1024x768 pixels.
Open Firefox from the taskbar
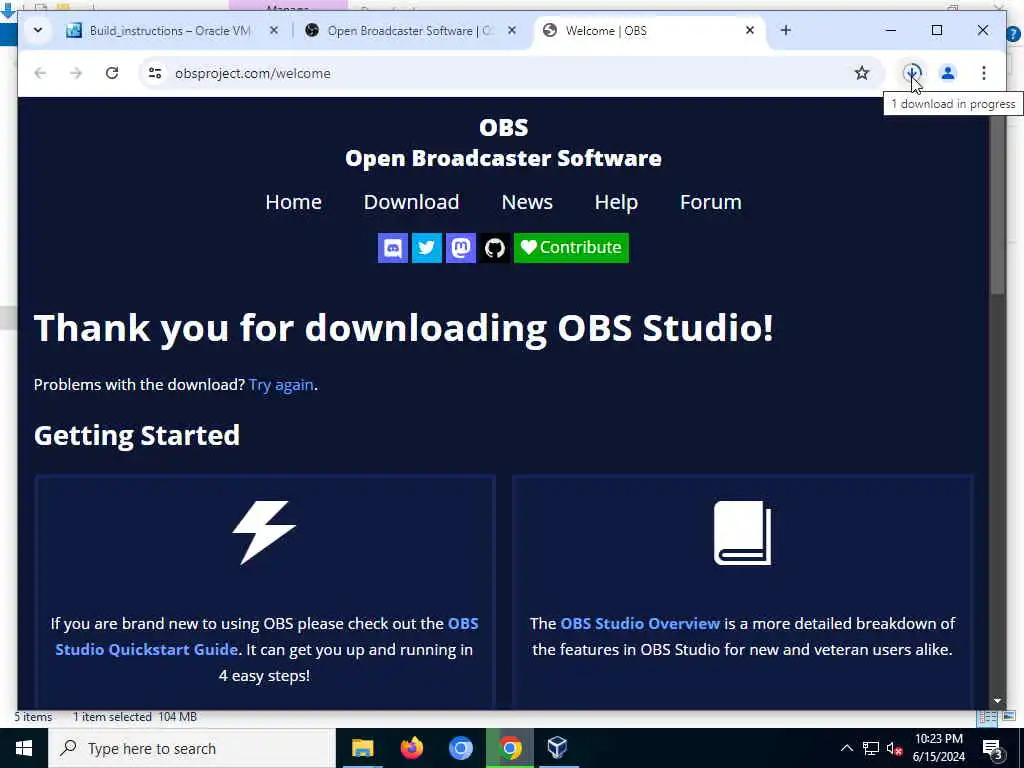(x=411, y=748)
